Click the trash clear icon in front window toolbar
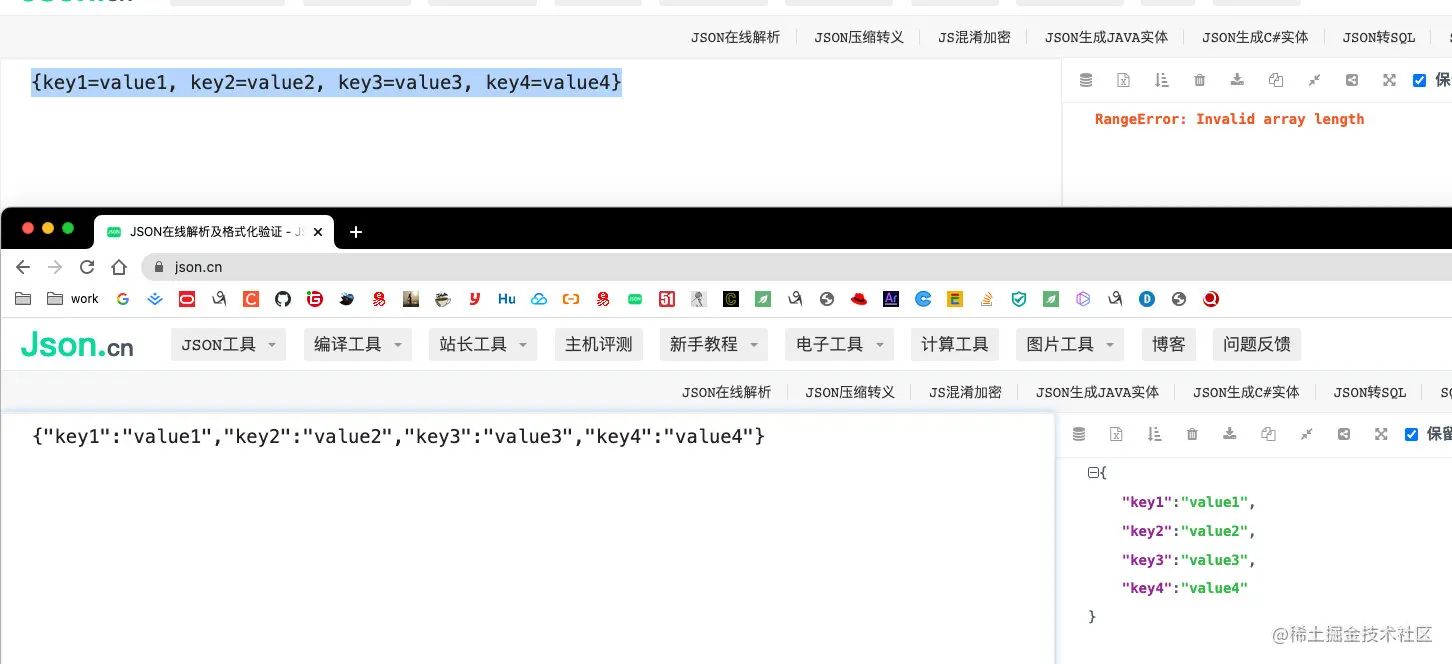 pyautogui.click(x=1192, y=434)
